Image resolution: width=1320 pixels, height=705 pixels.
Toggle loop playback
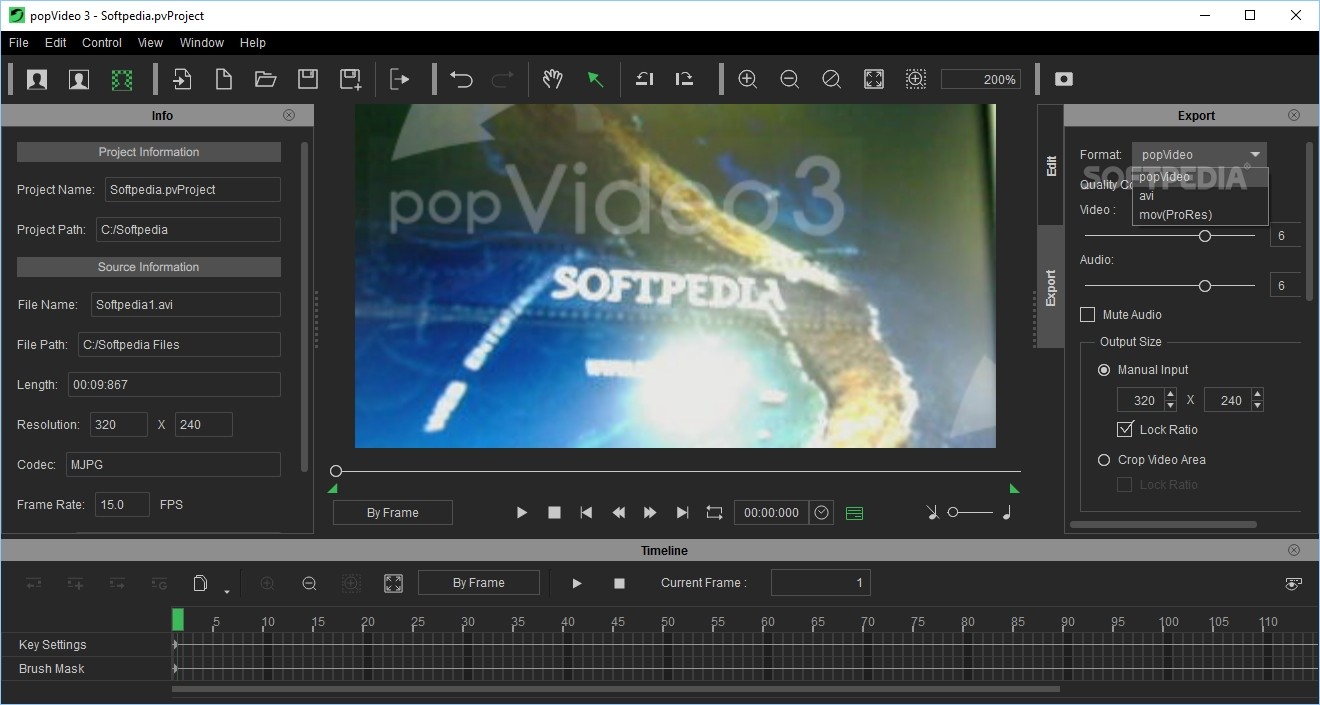(714, 512)
